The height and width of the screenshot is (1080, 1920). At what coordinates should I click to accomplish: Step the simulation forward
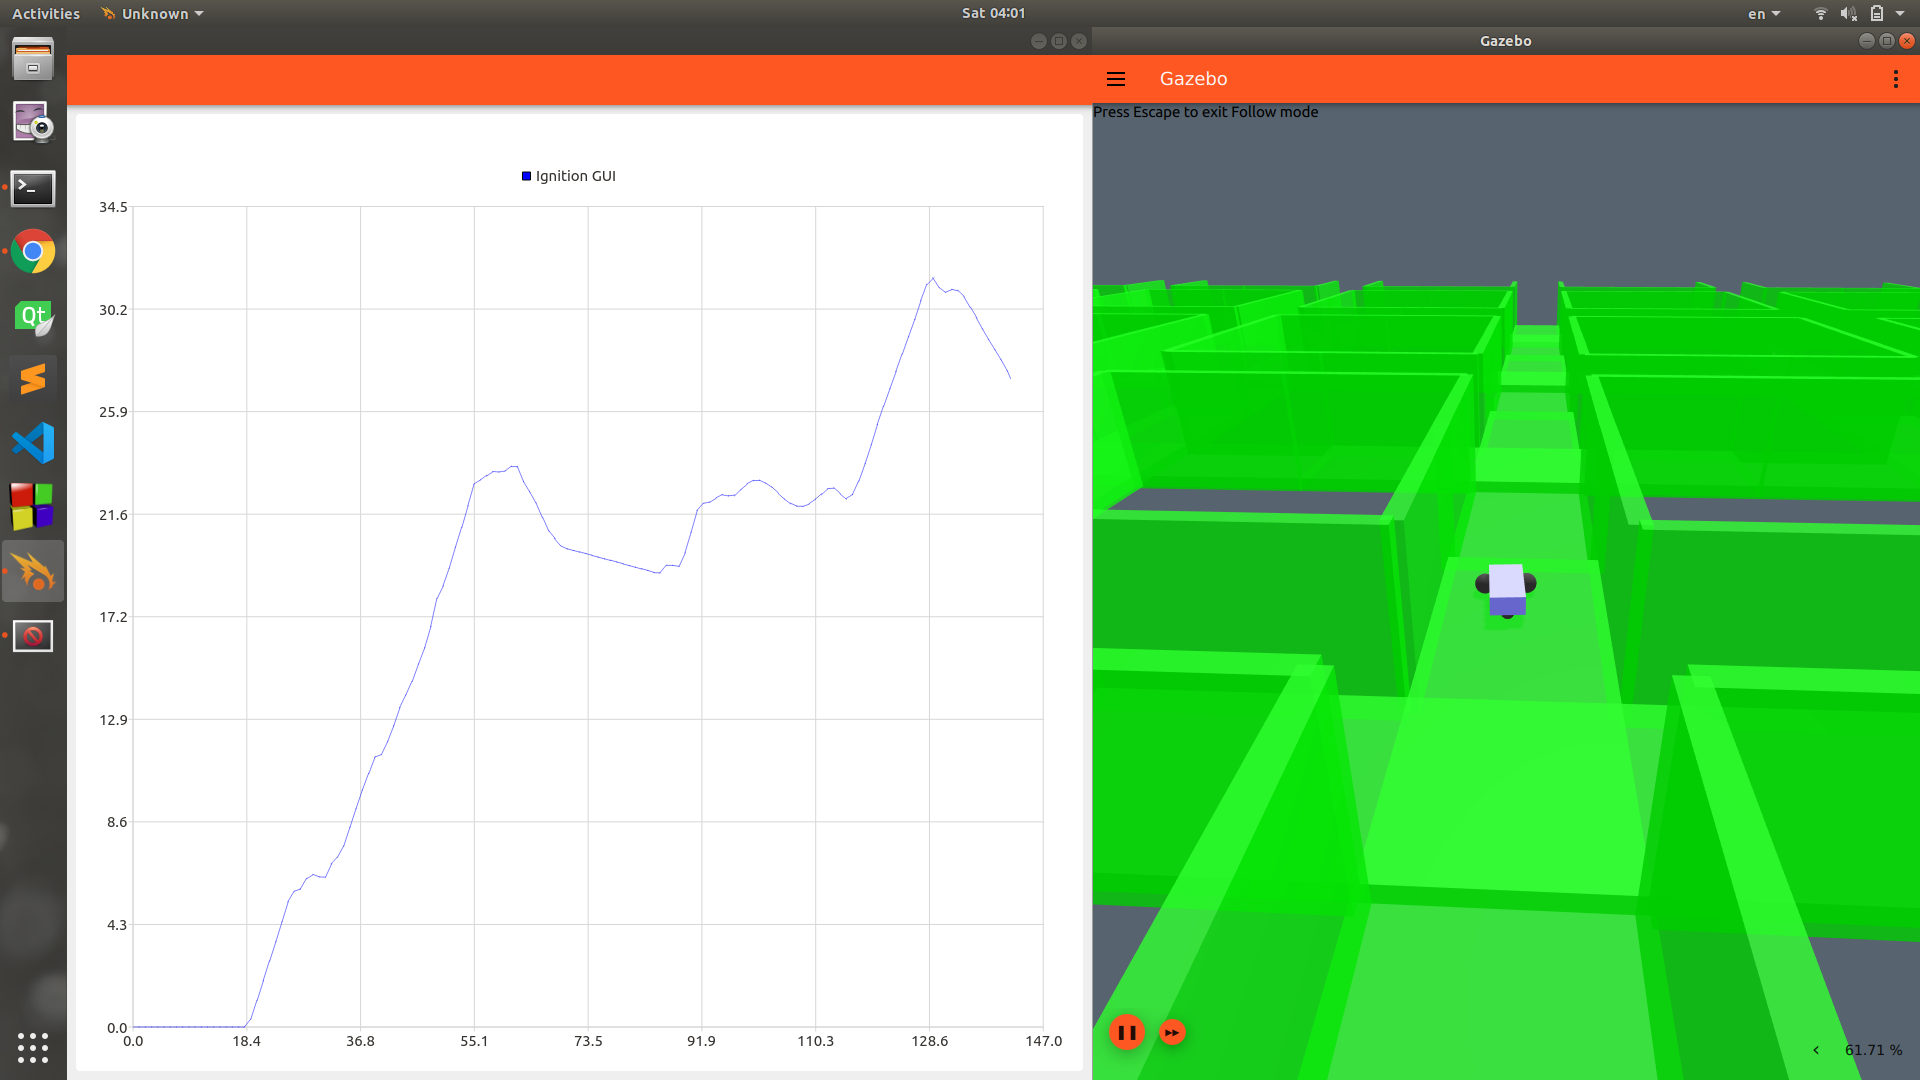coord(1172,1032)
